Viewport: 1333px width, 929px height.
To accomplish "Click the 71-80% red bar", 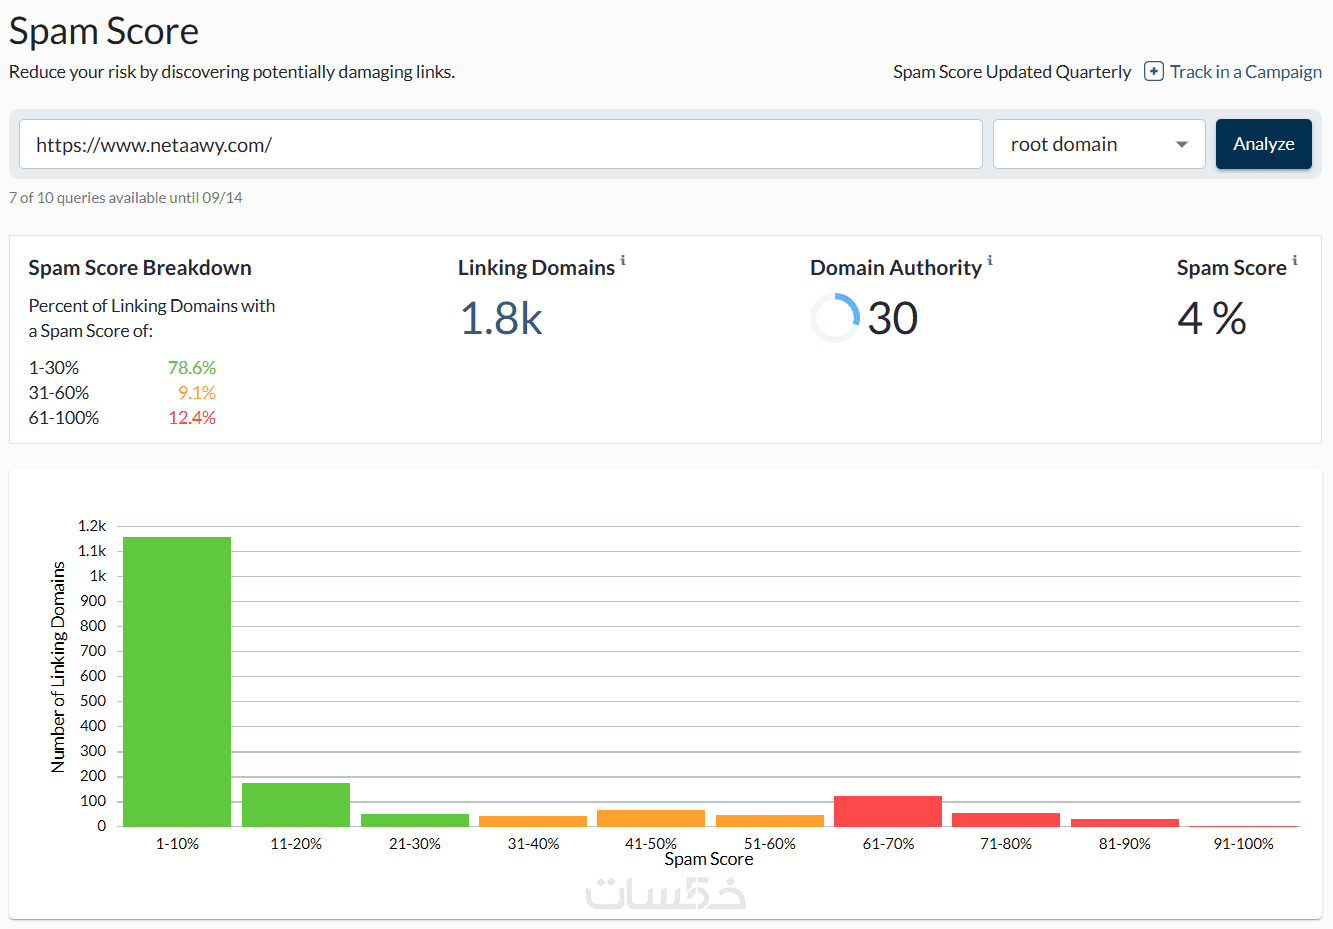I will 1006,820.
